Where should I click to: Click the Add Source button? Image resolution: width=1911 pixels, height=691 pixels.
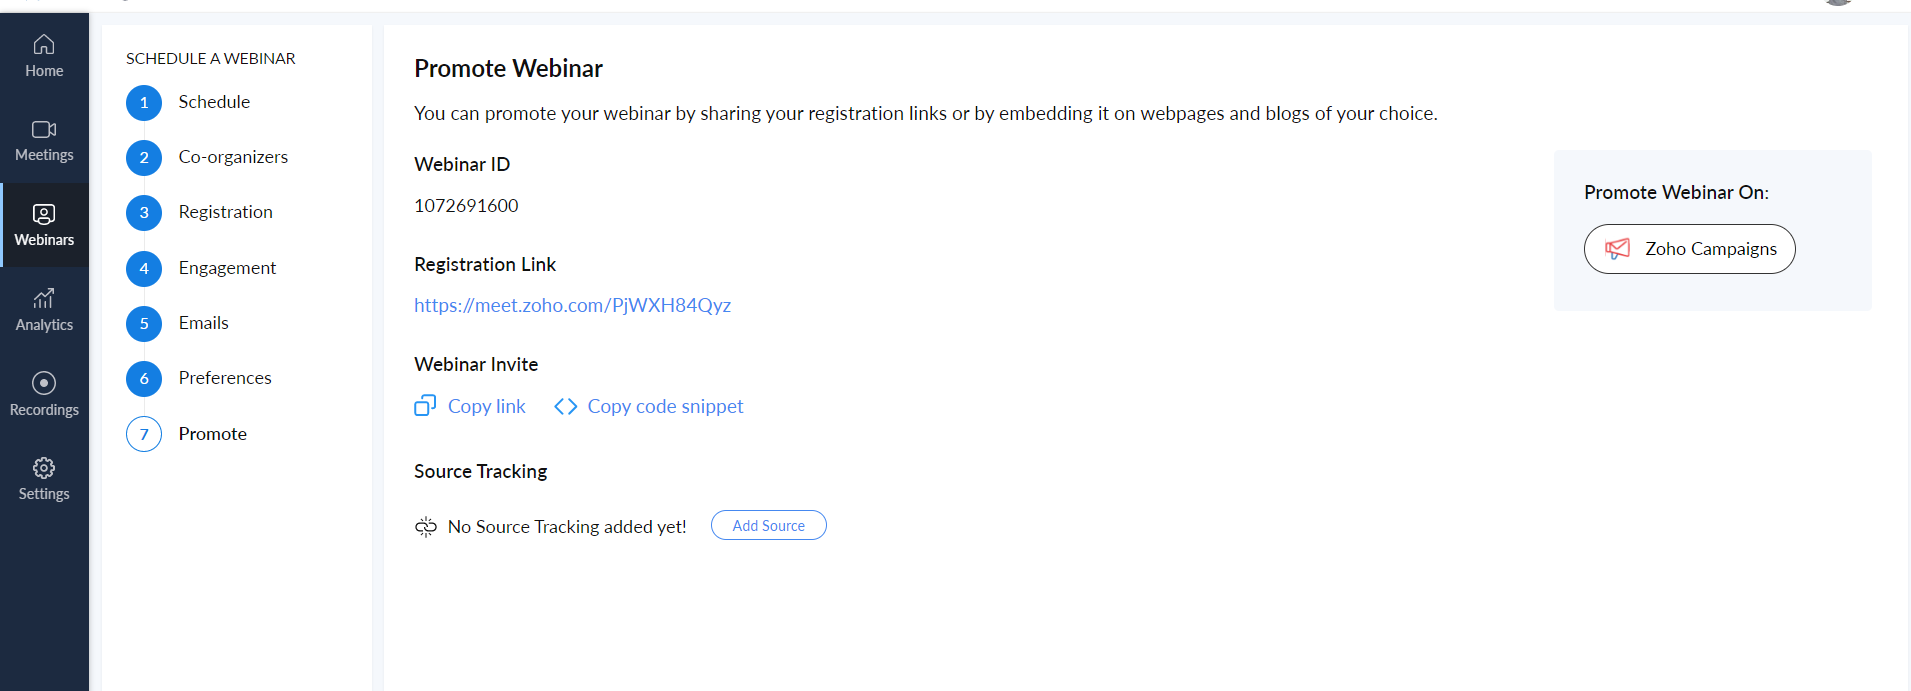pos(769,525)
